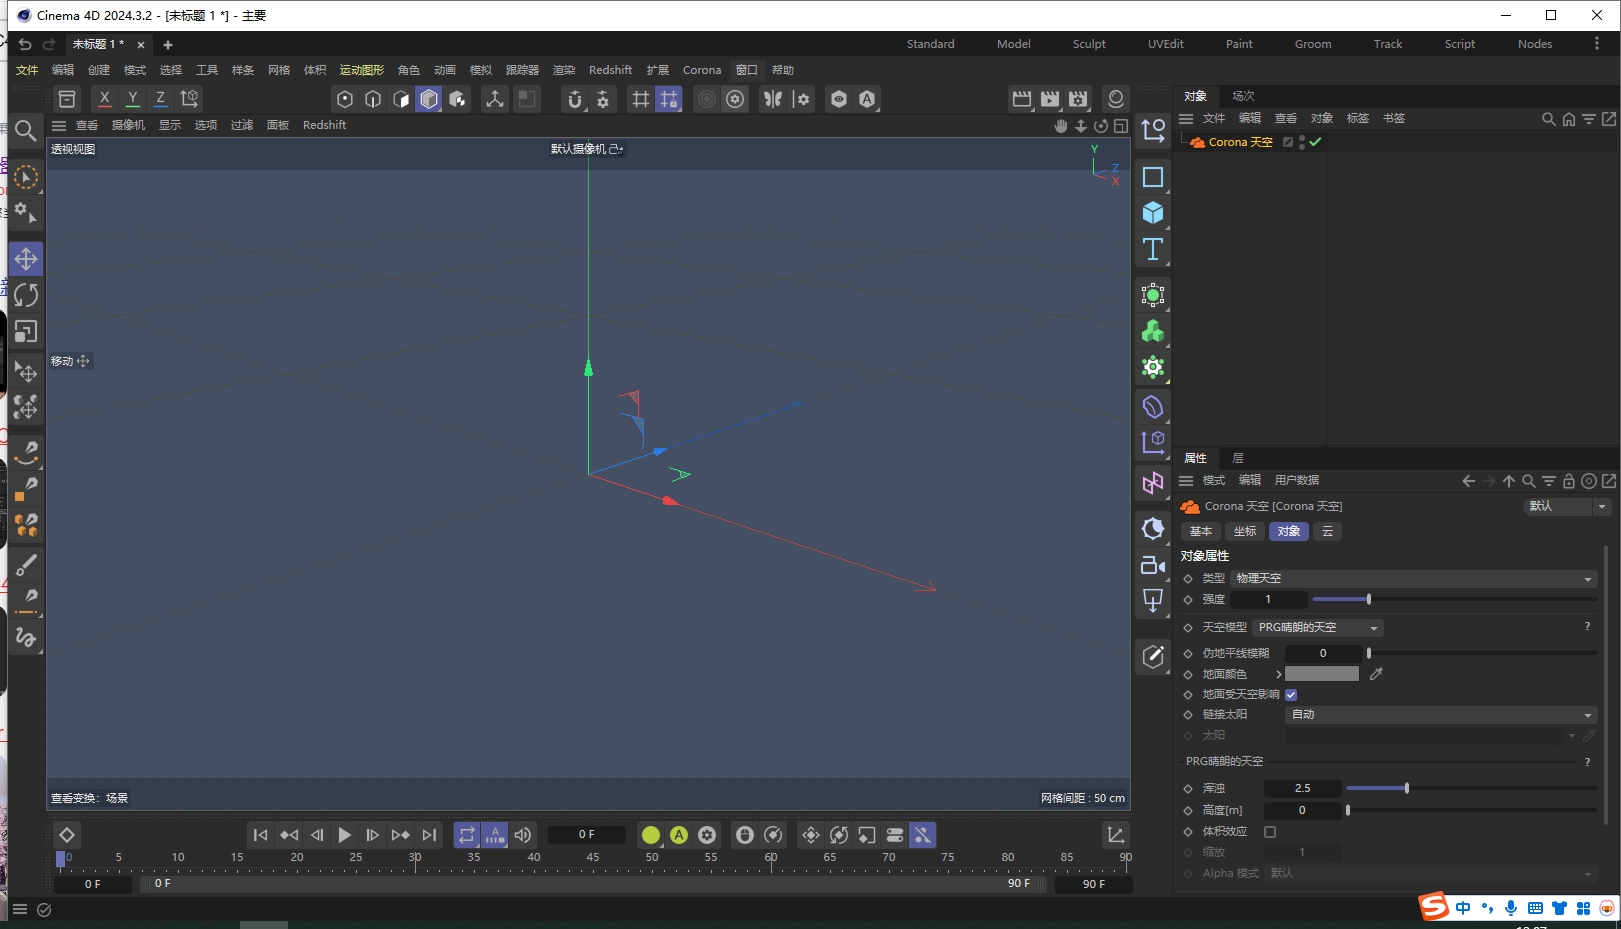This screenshot has width=1621, height=929.
Task: Select Points mode icon in toolbar
Action: [x=345, y=99]
